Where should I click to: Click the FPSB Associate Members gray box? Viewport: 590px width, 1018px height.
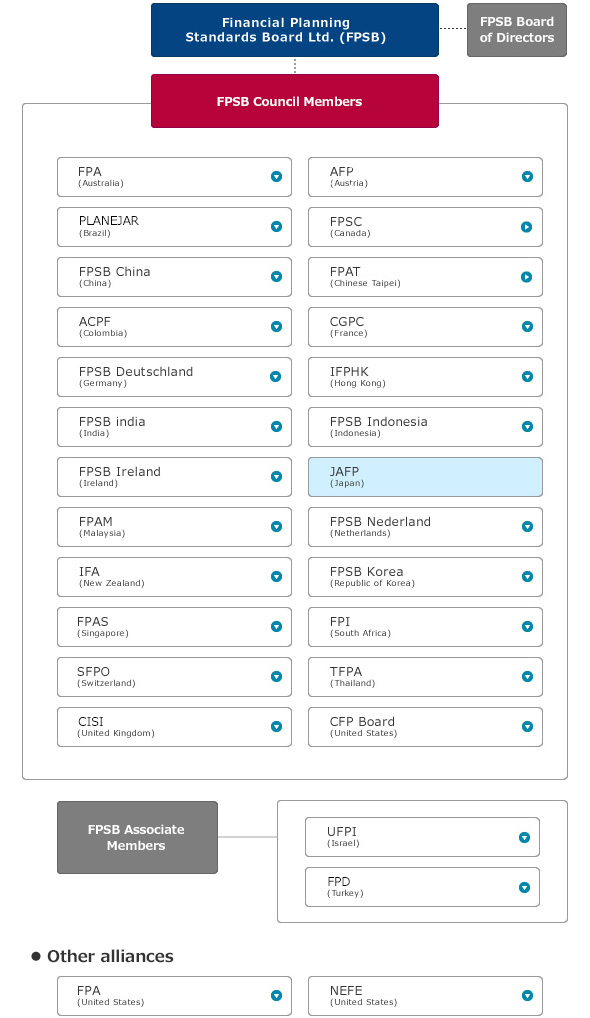[138, 838]
